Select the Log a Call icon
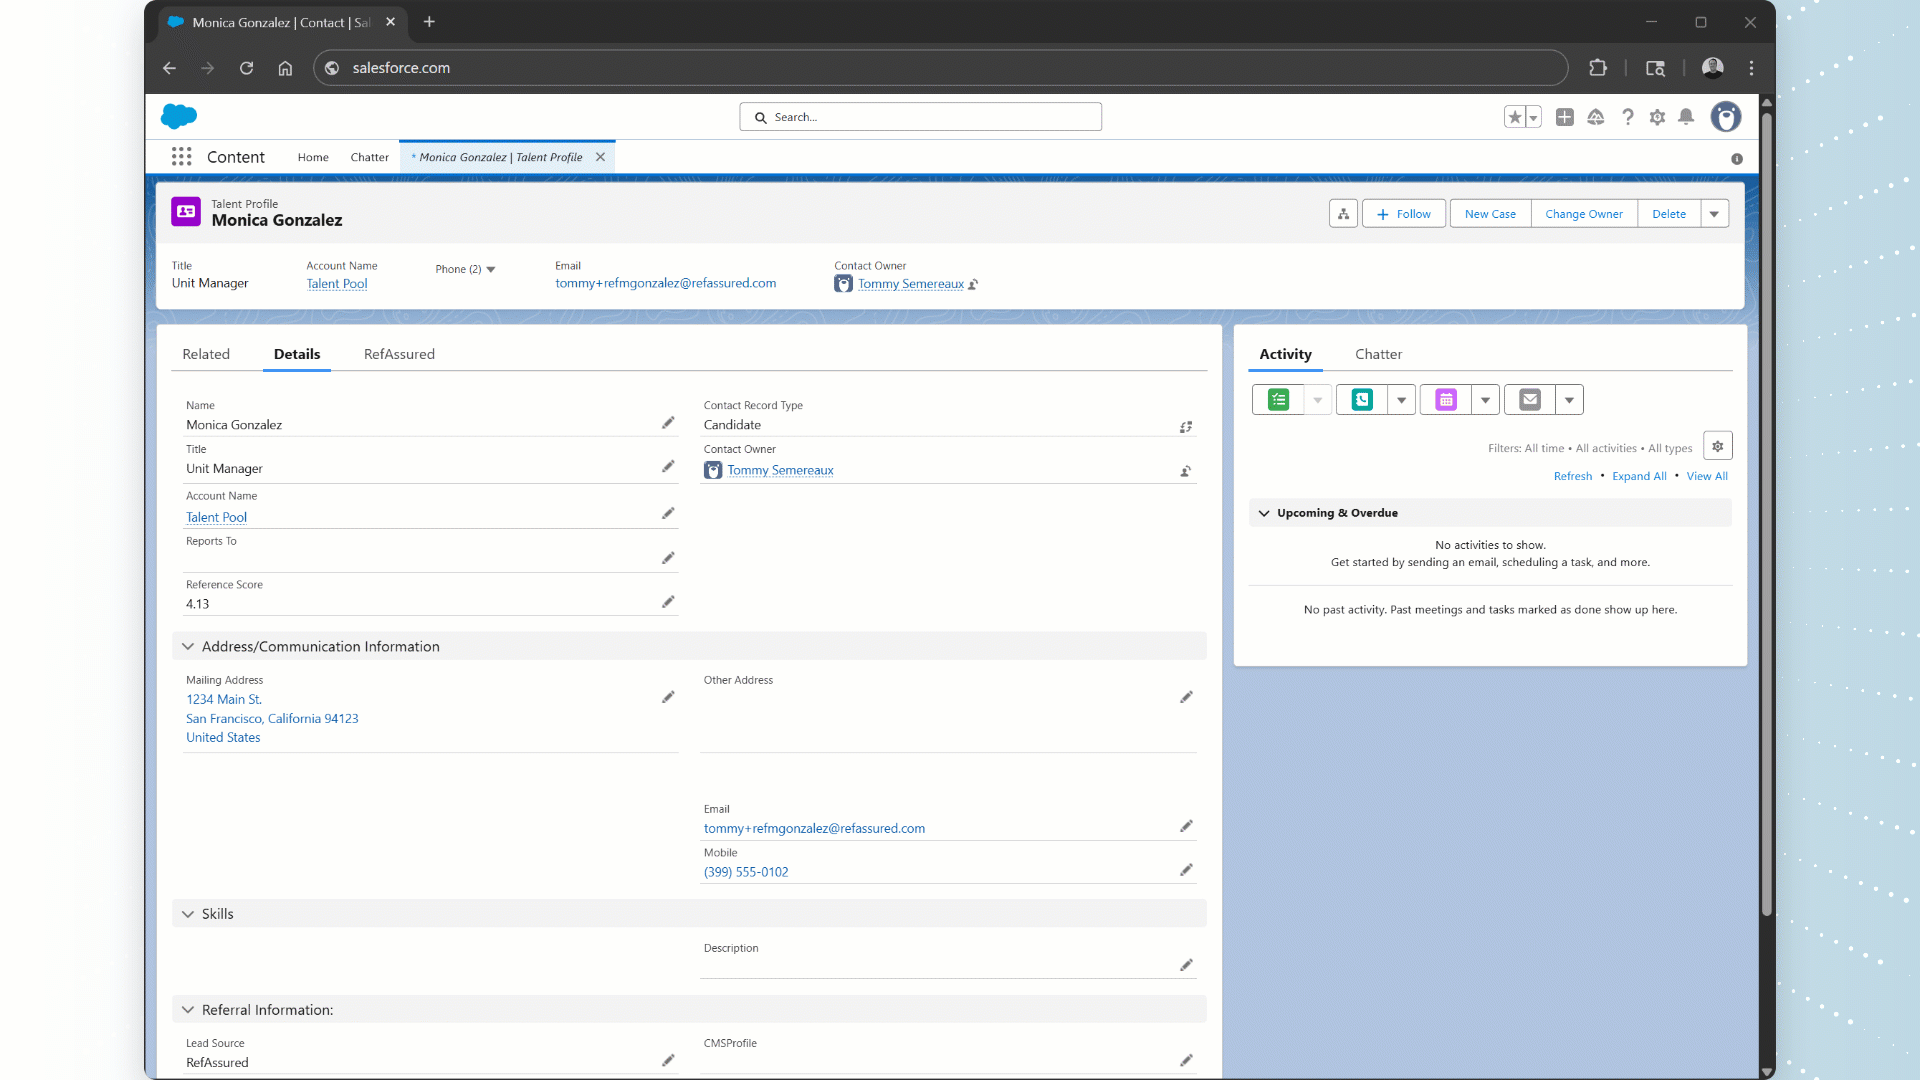This screenshot has height=1080, width=1920. point(1361,399)
